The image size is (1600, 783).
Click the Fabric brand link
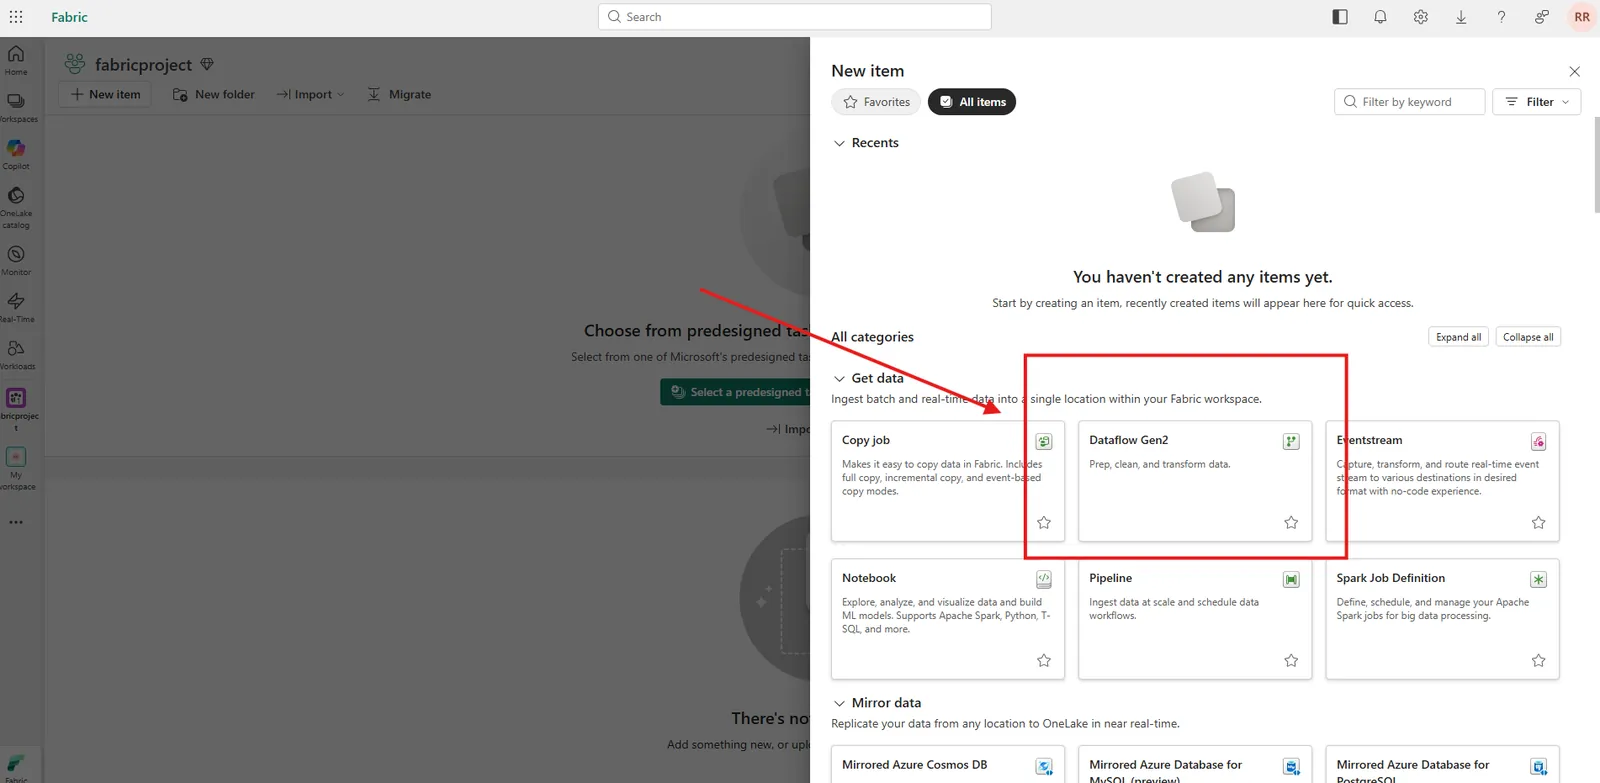(70, 17)
